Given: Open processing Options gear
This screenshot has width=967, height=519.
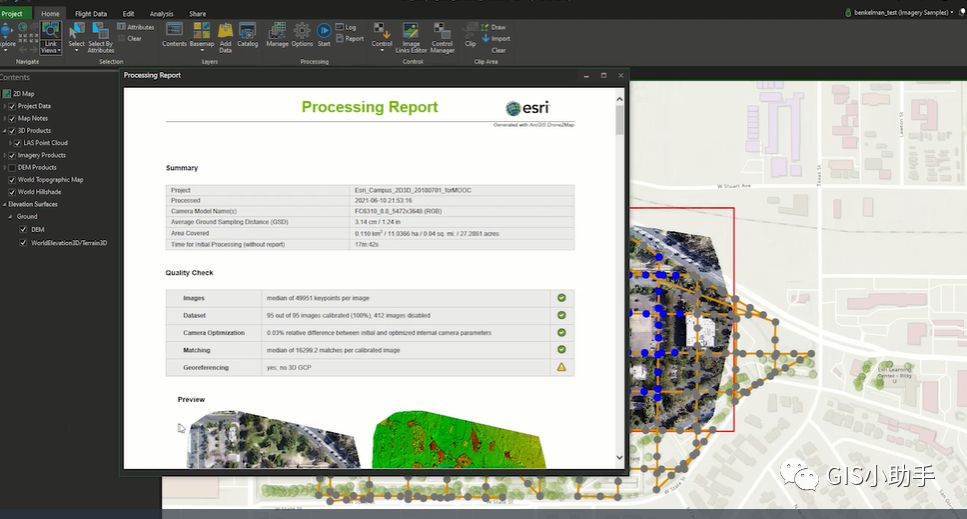Looking at the screenshot, I should point(302,35).
